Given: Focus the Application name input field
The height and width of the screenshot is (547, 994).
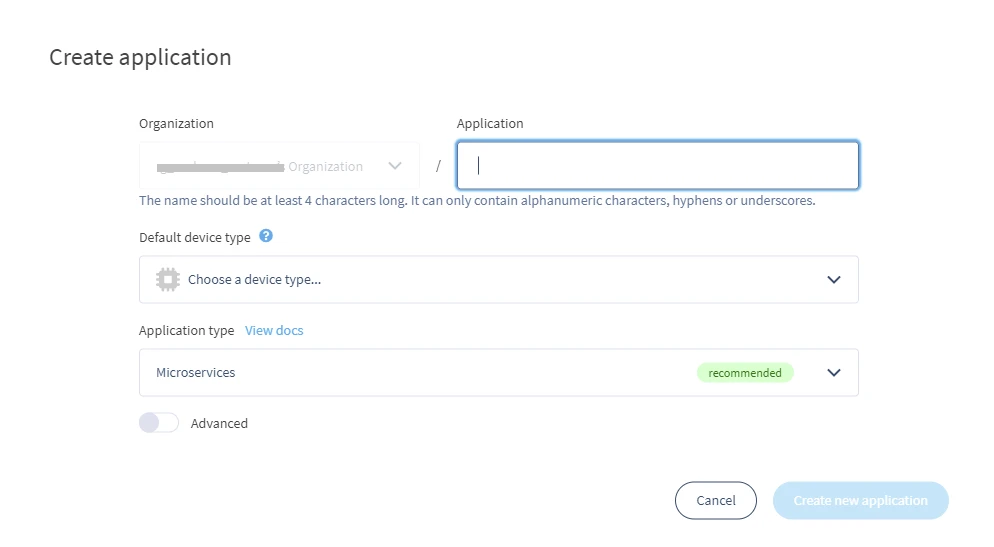Looking at the screenshot, I should click(657, 165).
